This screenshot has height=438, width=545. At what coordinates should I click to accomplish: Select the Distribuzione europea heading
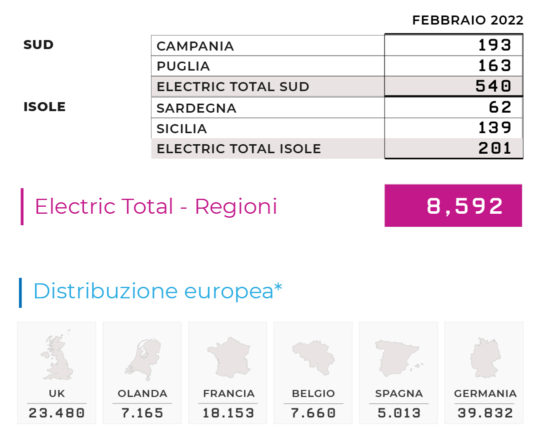157,291
